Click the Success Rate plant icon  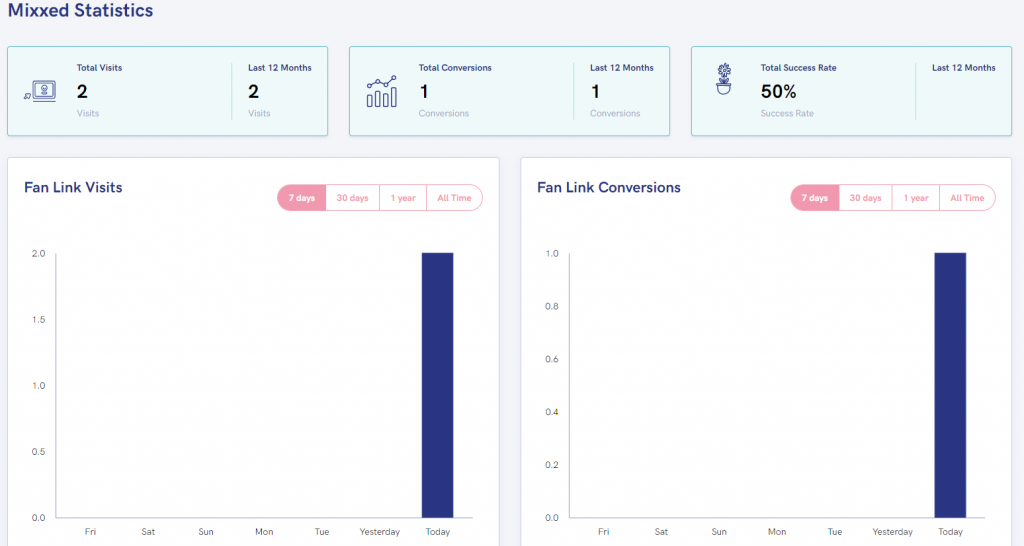[724, 80]
